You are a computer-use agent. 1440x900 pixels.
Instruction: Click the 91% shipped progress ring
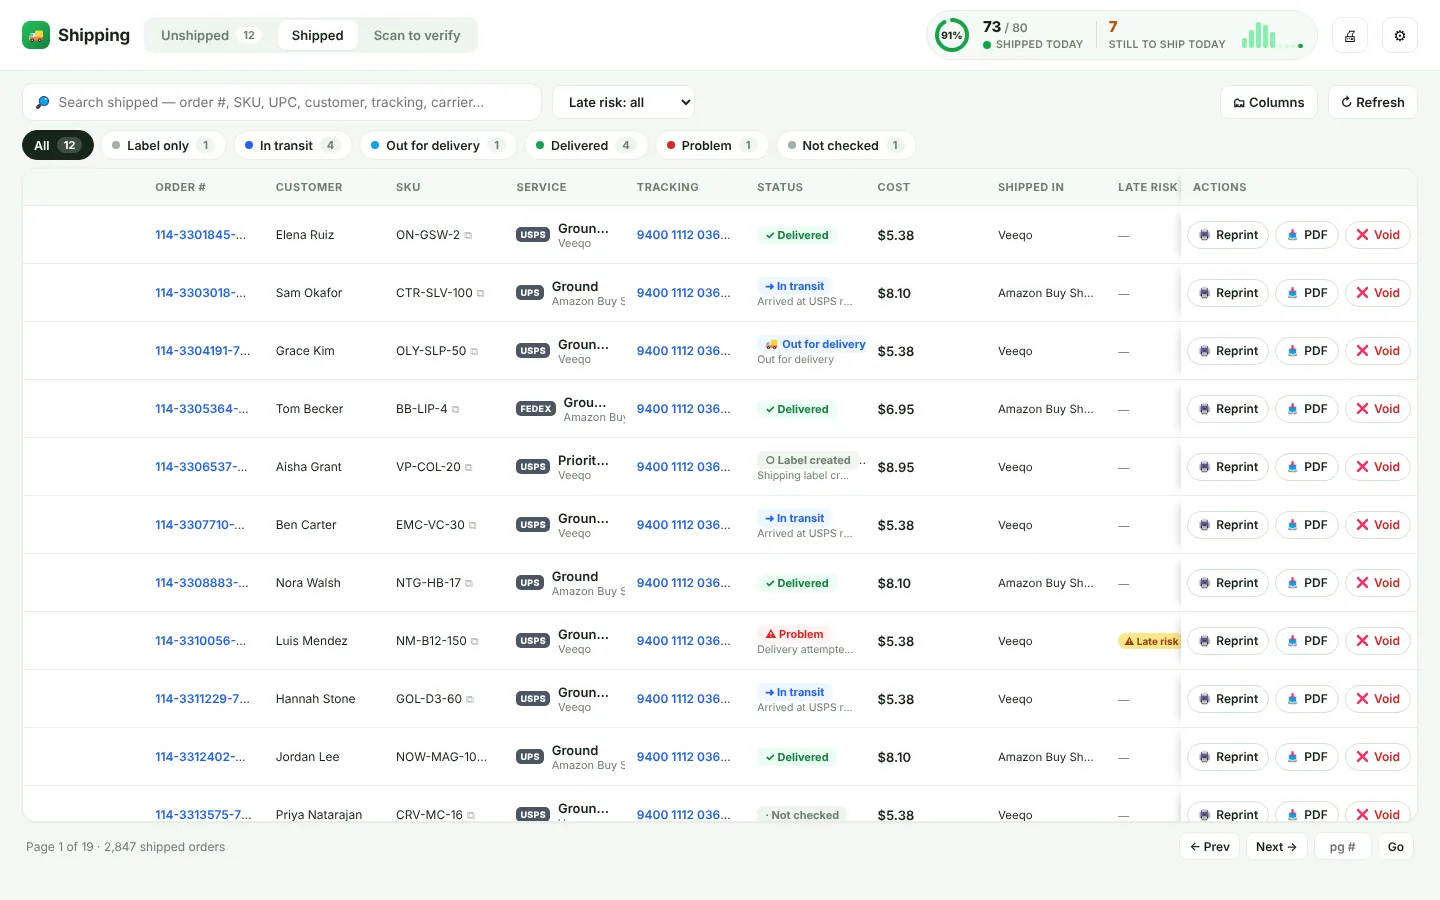click(x=952, y=36)
